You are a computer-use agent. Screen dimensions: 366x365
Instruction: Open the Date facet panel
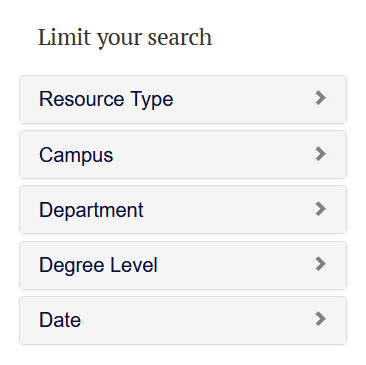[x=183, y=320]
